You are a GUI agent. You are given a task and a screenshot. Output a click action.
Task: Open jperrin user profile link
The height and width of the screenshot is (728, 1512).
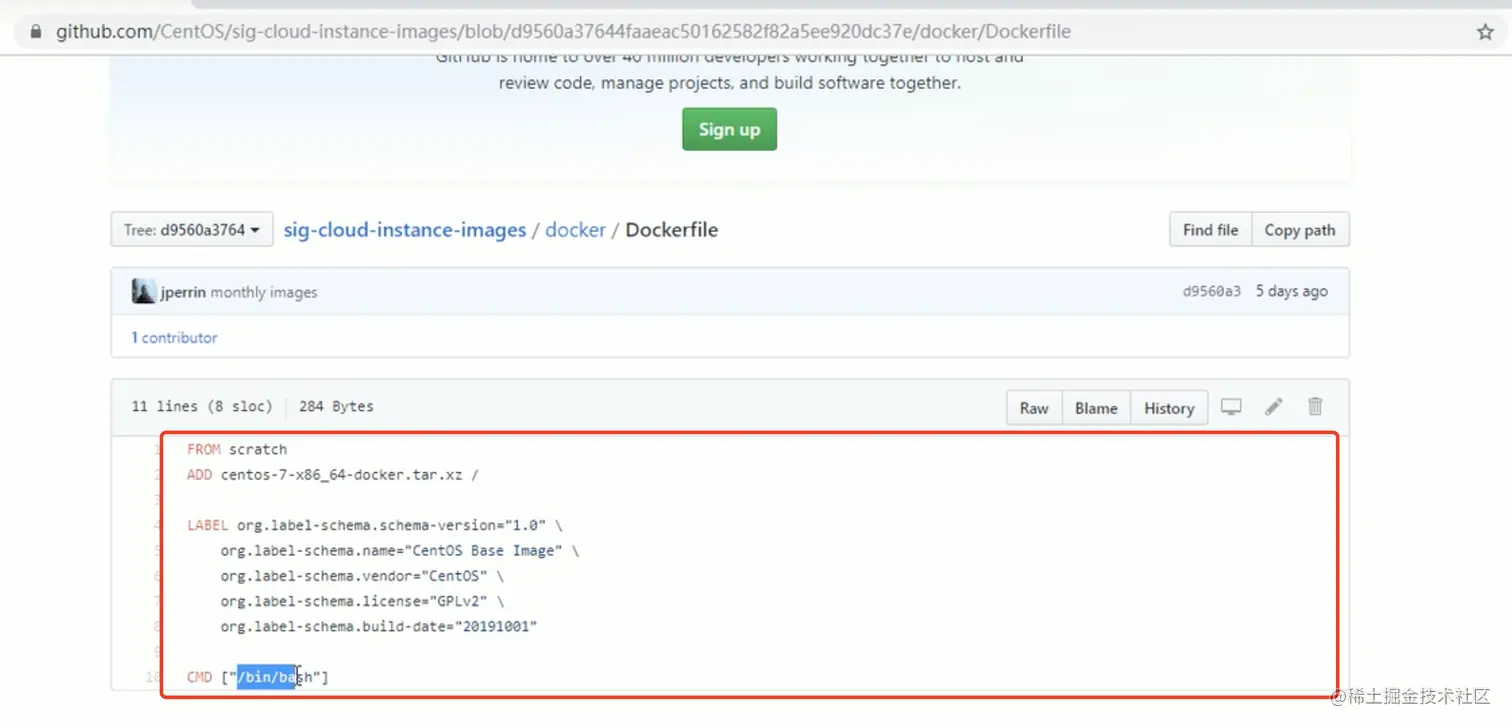click(183, 292)
